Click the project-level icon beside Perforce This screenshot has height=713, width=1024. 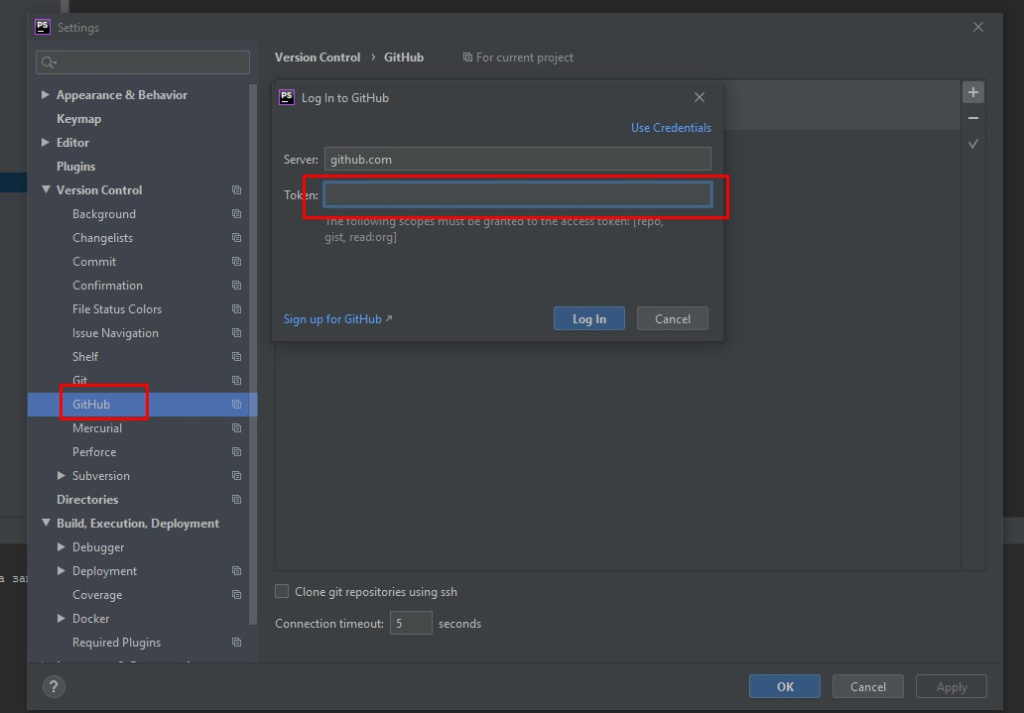tap(236, 452)
